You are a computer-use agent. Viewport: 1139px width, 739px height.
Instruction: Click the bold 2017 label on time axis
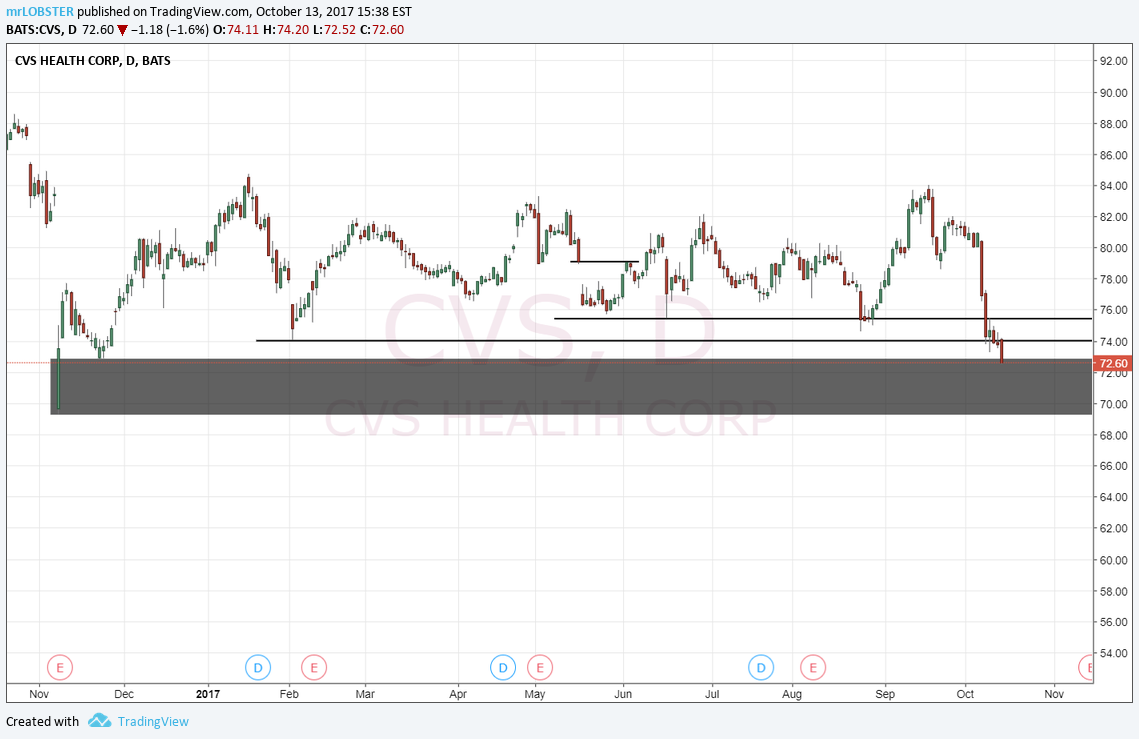(x=208, y=694)
